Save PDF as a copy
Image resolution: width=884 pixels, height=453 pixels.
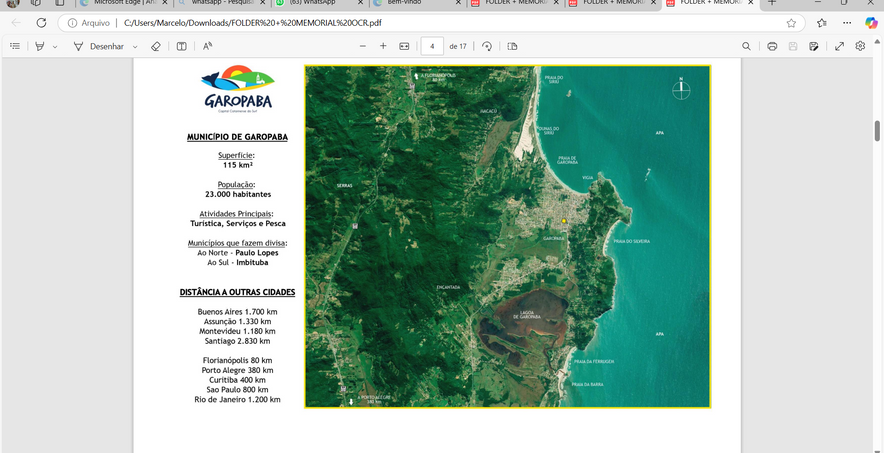(814, 46)
